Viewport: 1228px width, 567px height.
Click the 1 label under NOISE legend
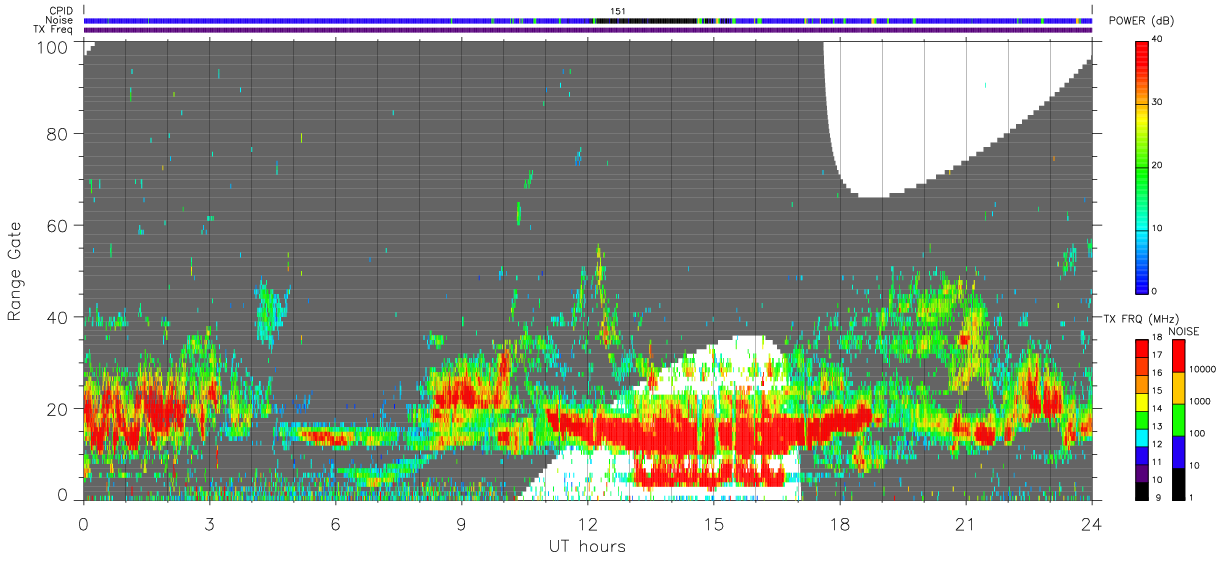tap(1192, 499)
